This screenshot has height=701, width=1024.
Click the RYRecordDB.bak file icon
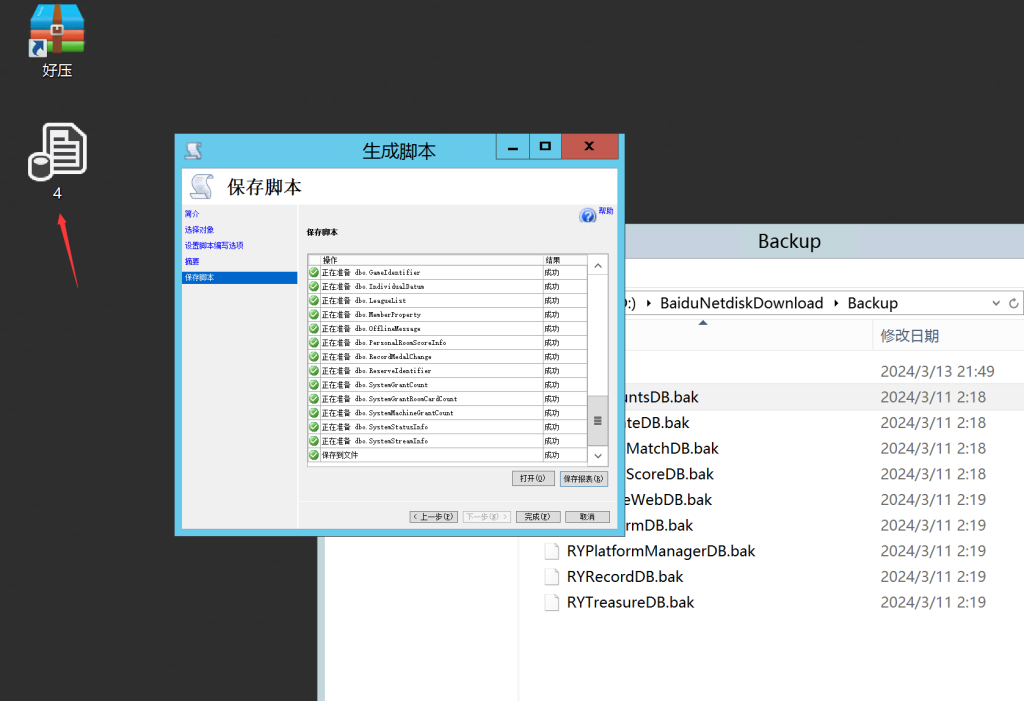click(551, 576)
